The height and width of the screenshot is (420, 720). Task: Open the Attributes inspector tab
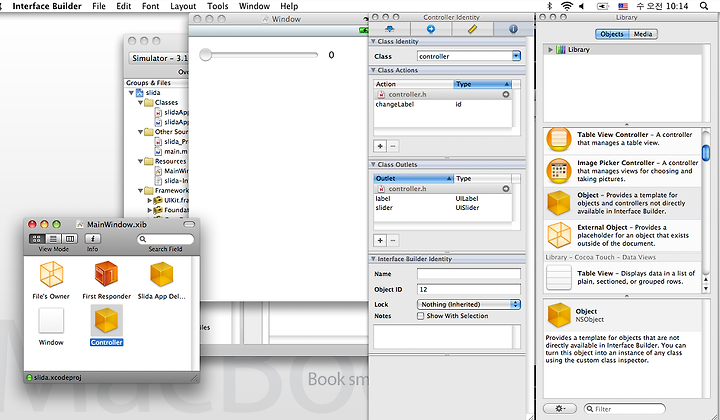(x=389, y=29)
